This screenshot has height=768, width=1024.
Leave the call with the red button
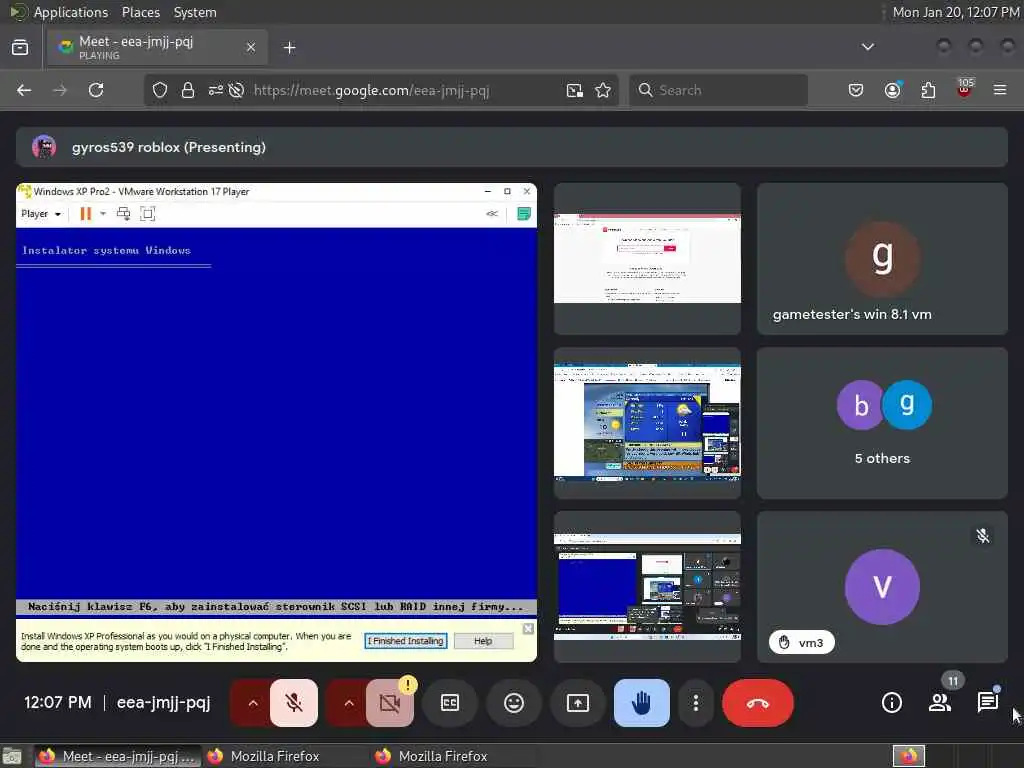(758, 703)
